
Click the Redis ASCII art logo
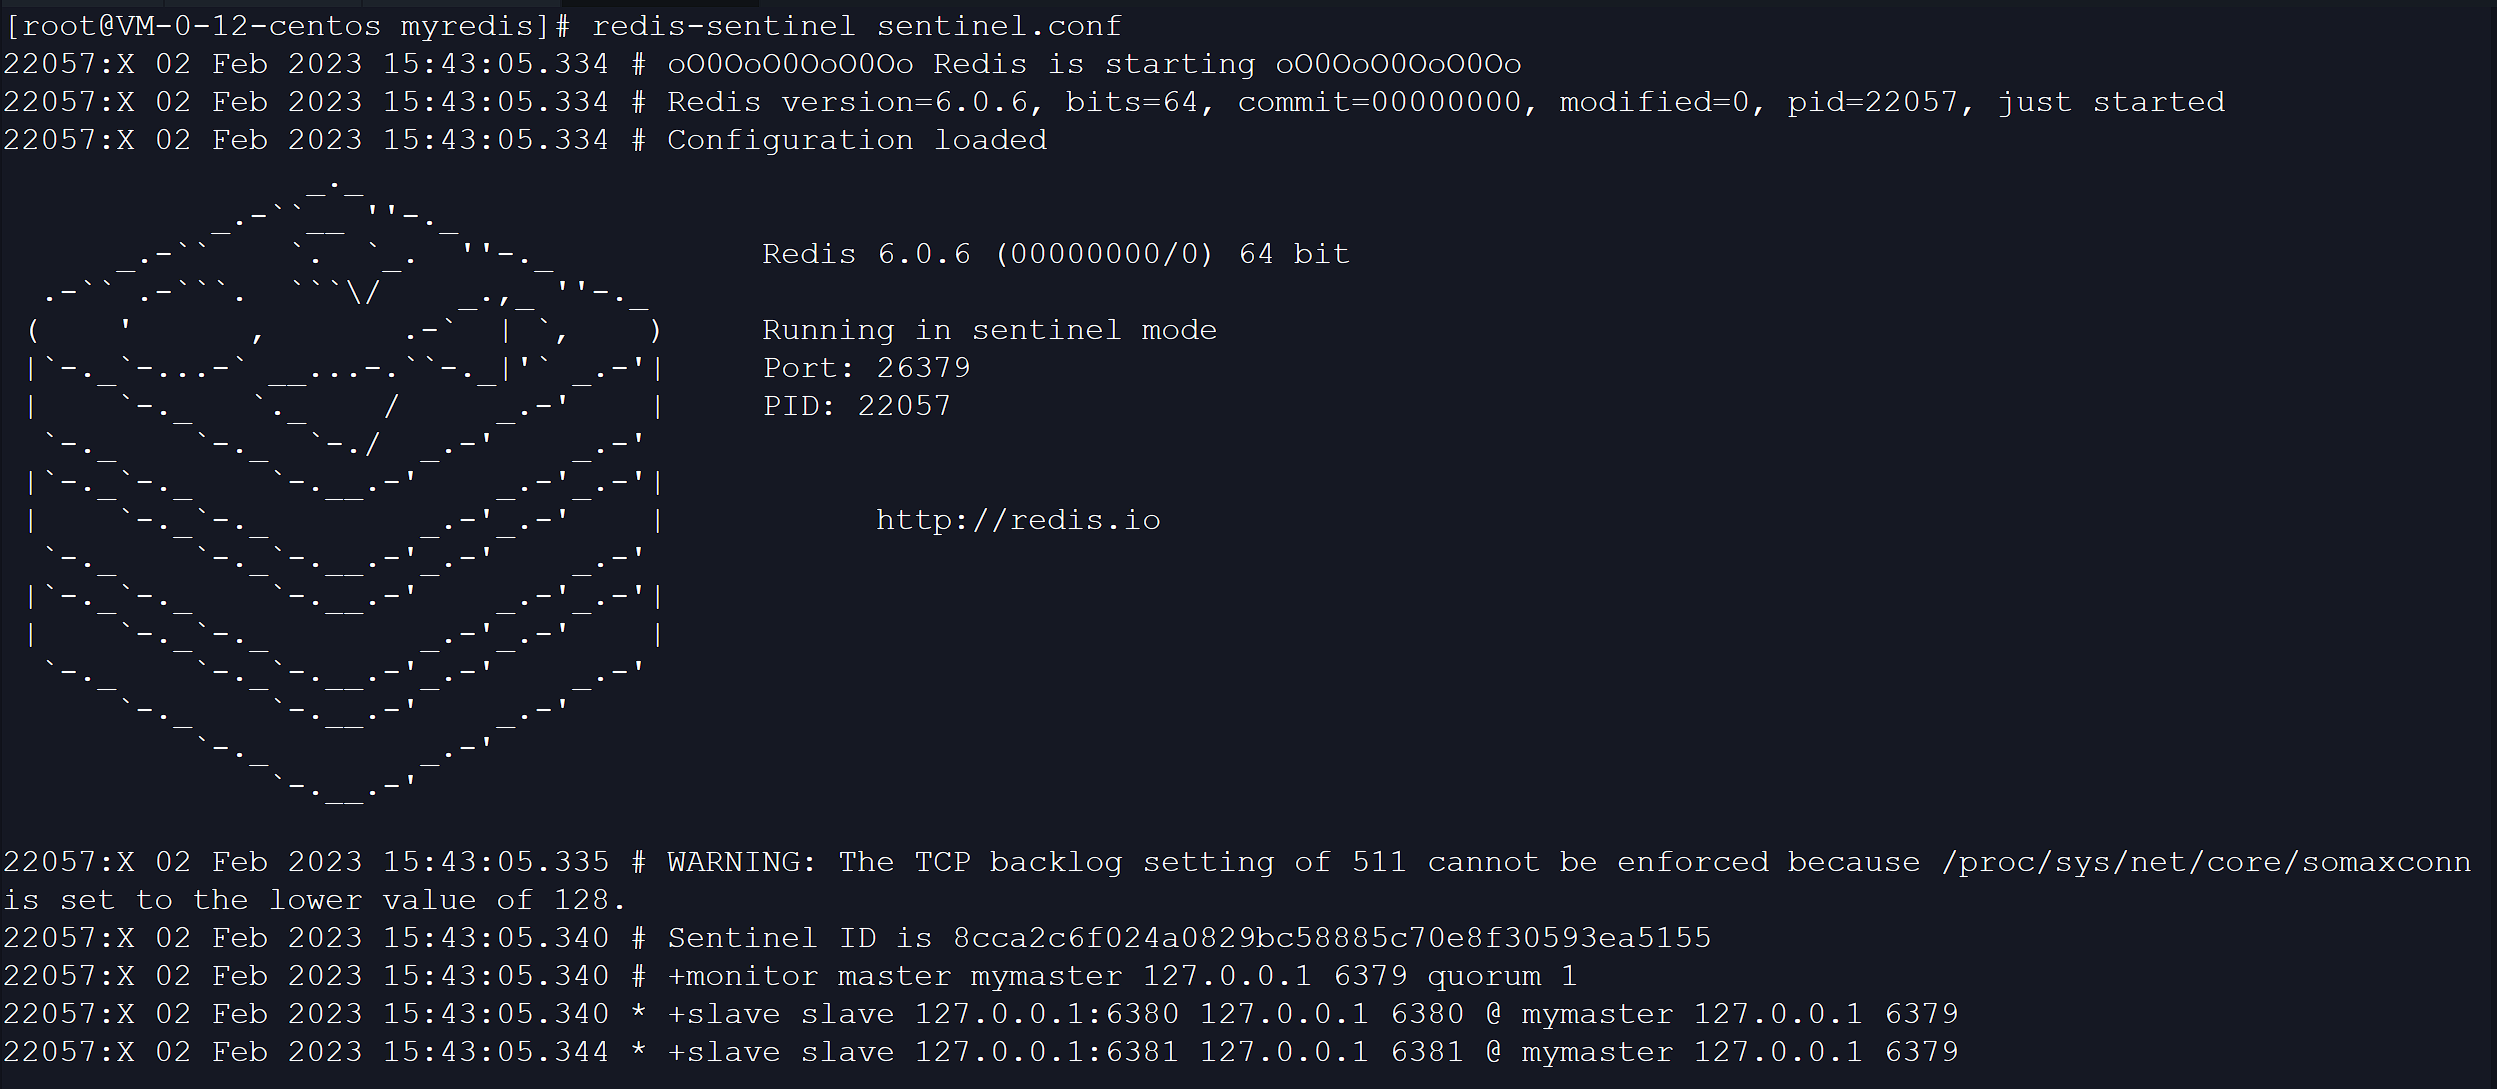point(345,490)
